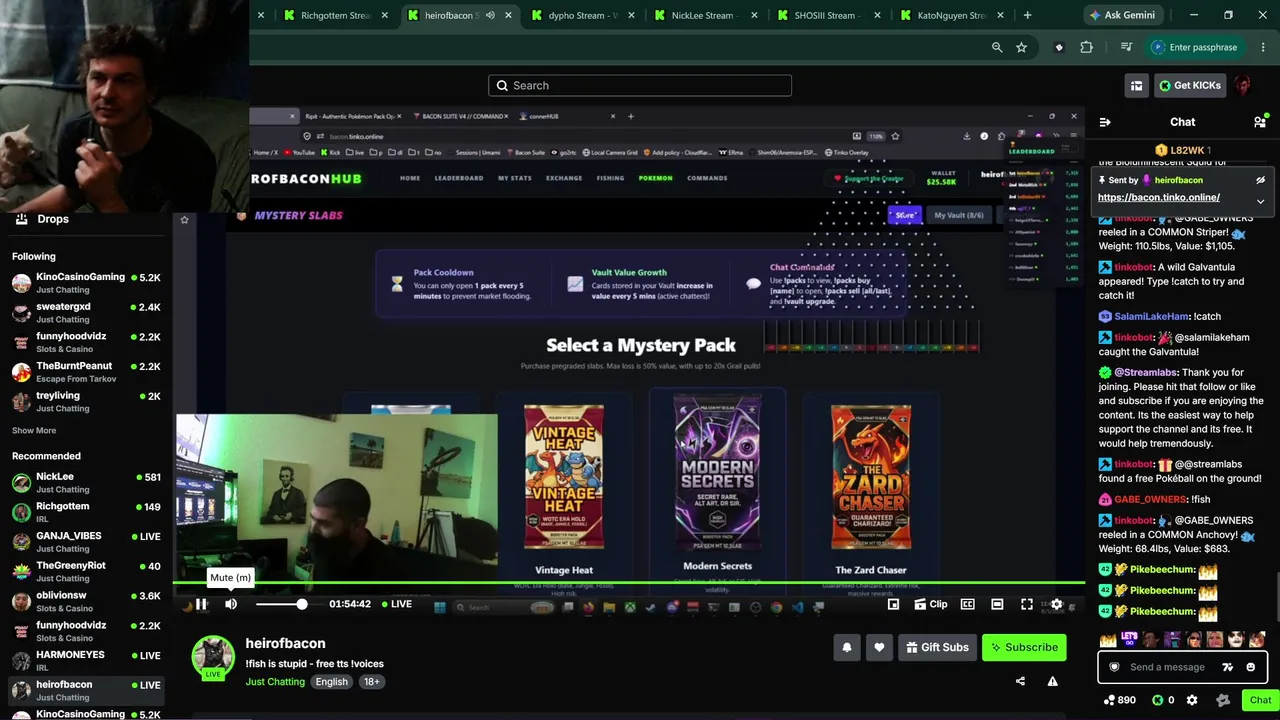This screenshot has width=1280, height=720.
Task: Open the chat users list icon
Action: point(1259,122)
